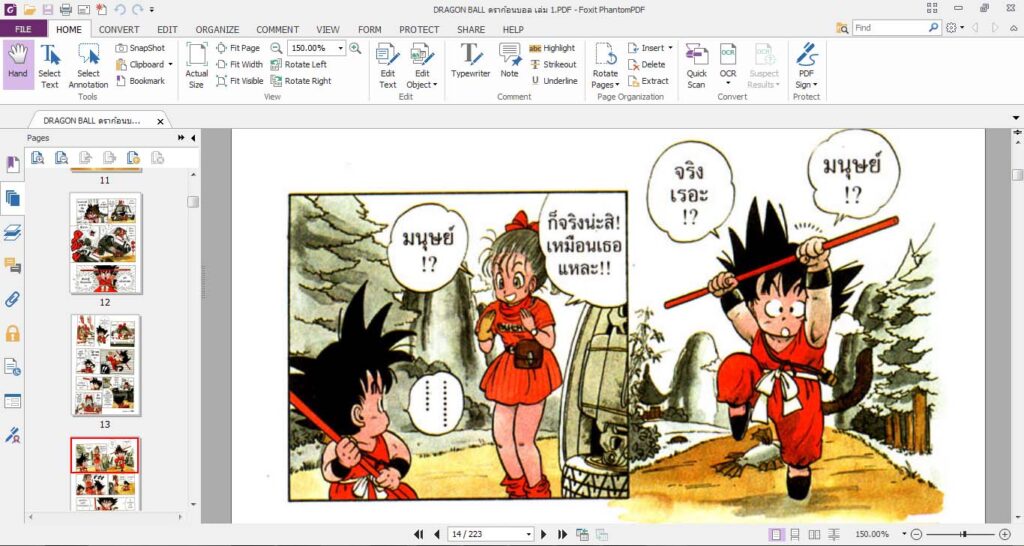Fit Width of the page

pyautogui.click(x=240, y=64)
